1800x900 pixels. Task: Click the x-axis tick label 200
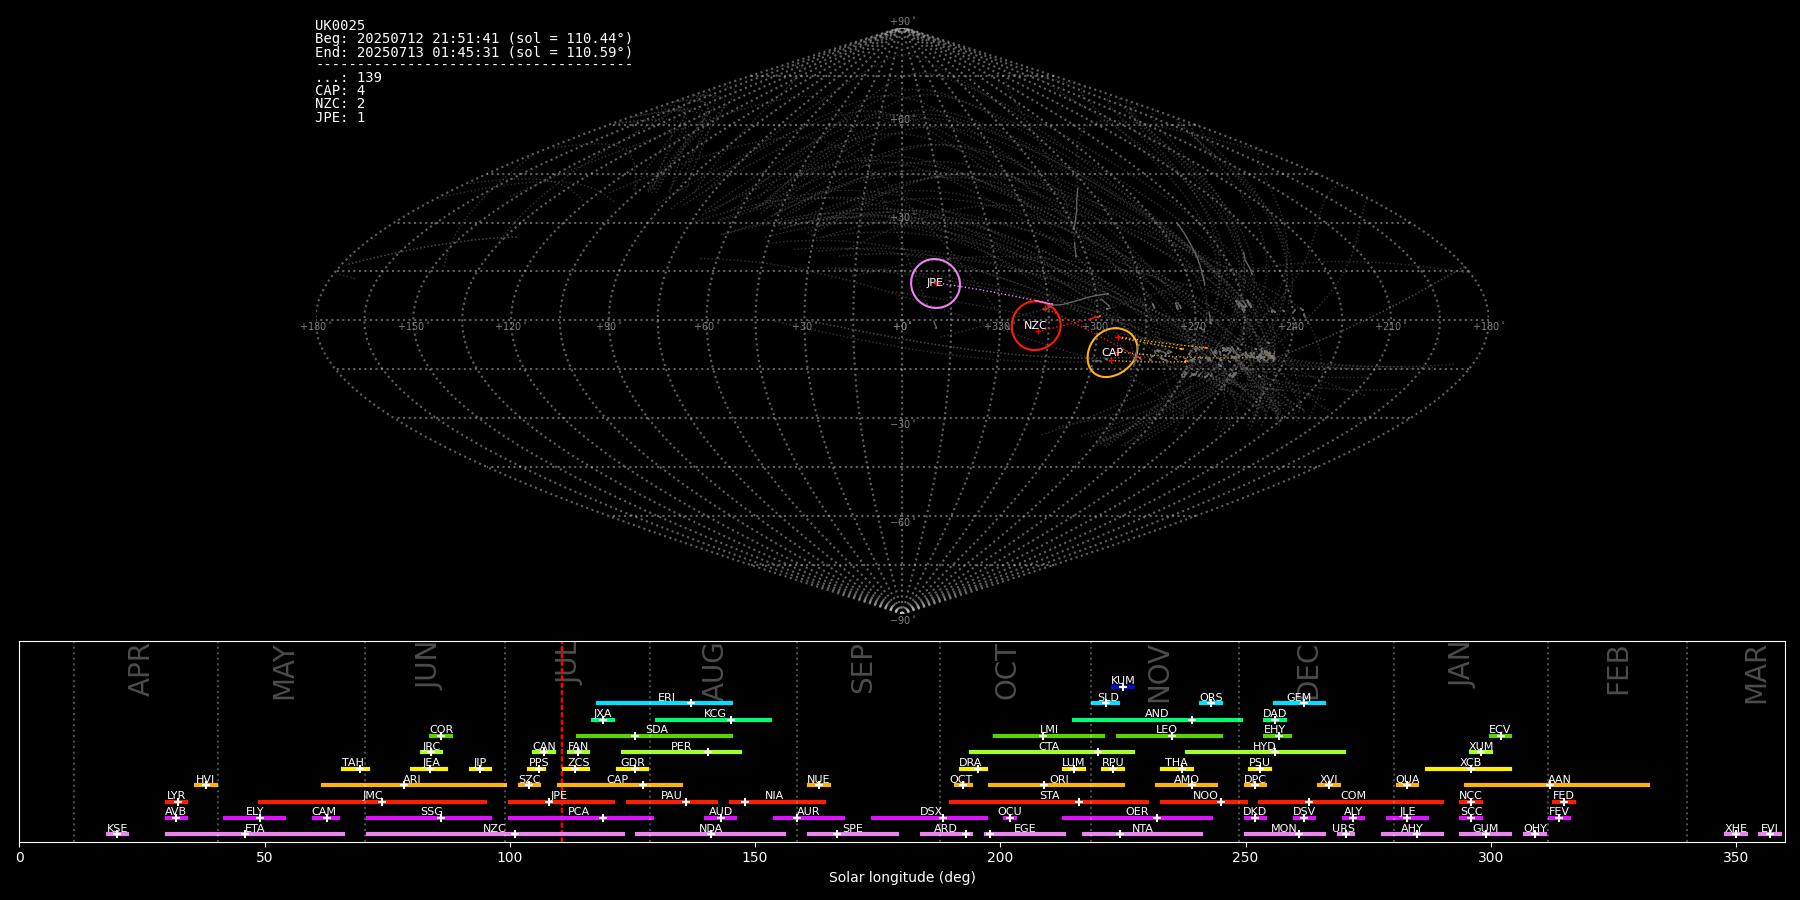(1000, 858)
